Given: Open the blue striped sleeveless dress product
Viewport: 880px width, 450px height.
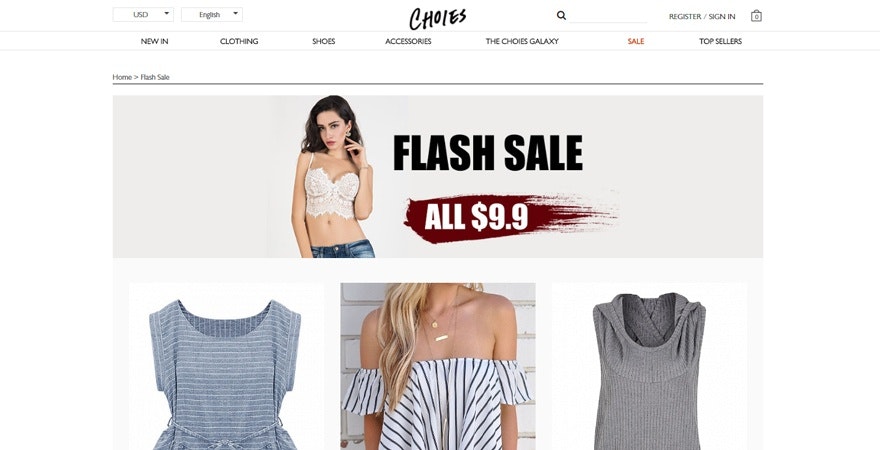Looking at the screenshot, I should 226,366.
